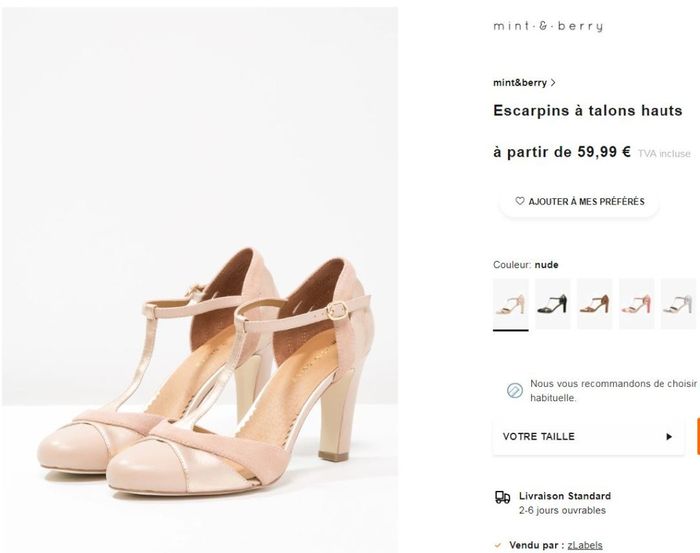Click the chevron next to mint&berry

[x=553, y=83]
